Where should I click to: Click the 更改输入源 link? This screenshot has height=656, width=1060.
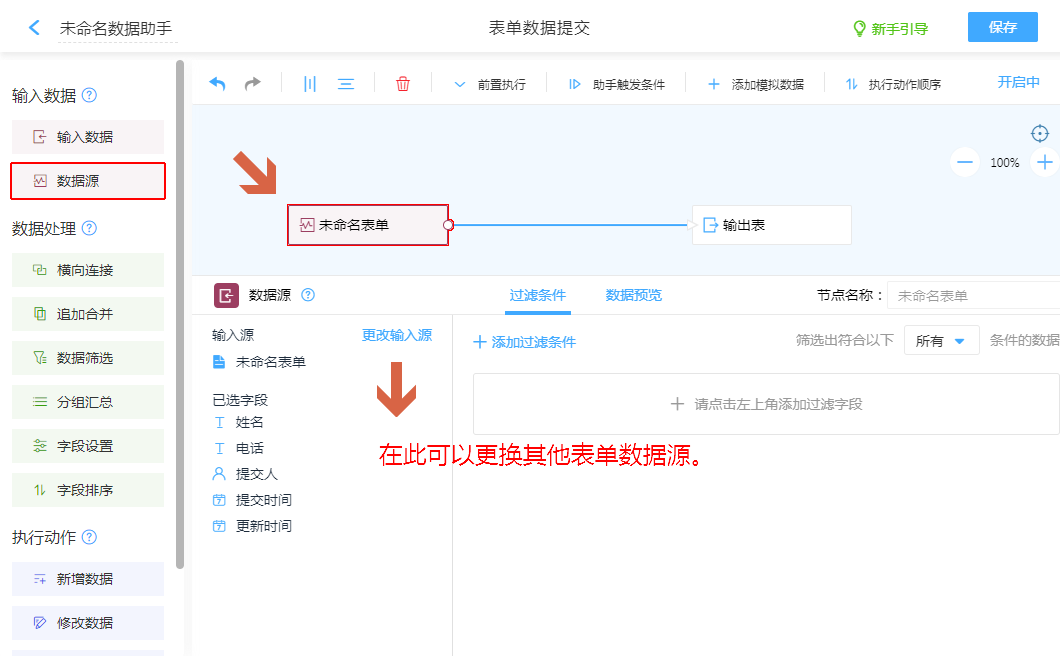coord(396,336)
